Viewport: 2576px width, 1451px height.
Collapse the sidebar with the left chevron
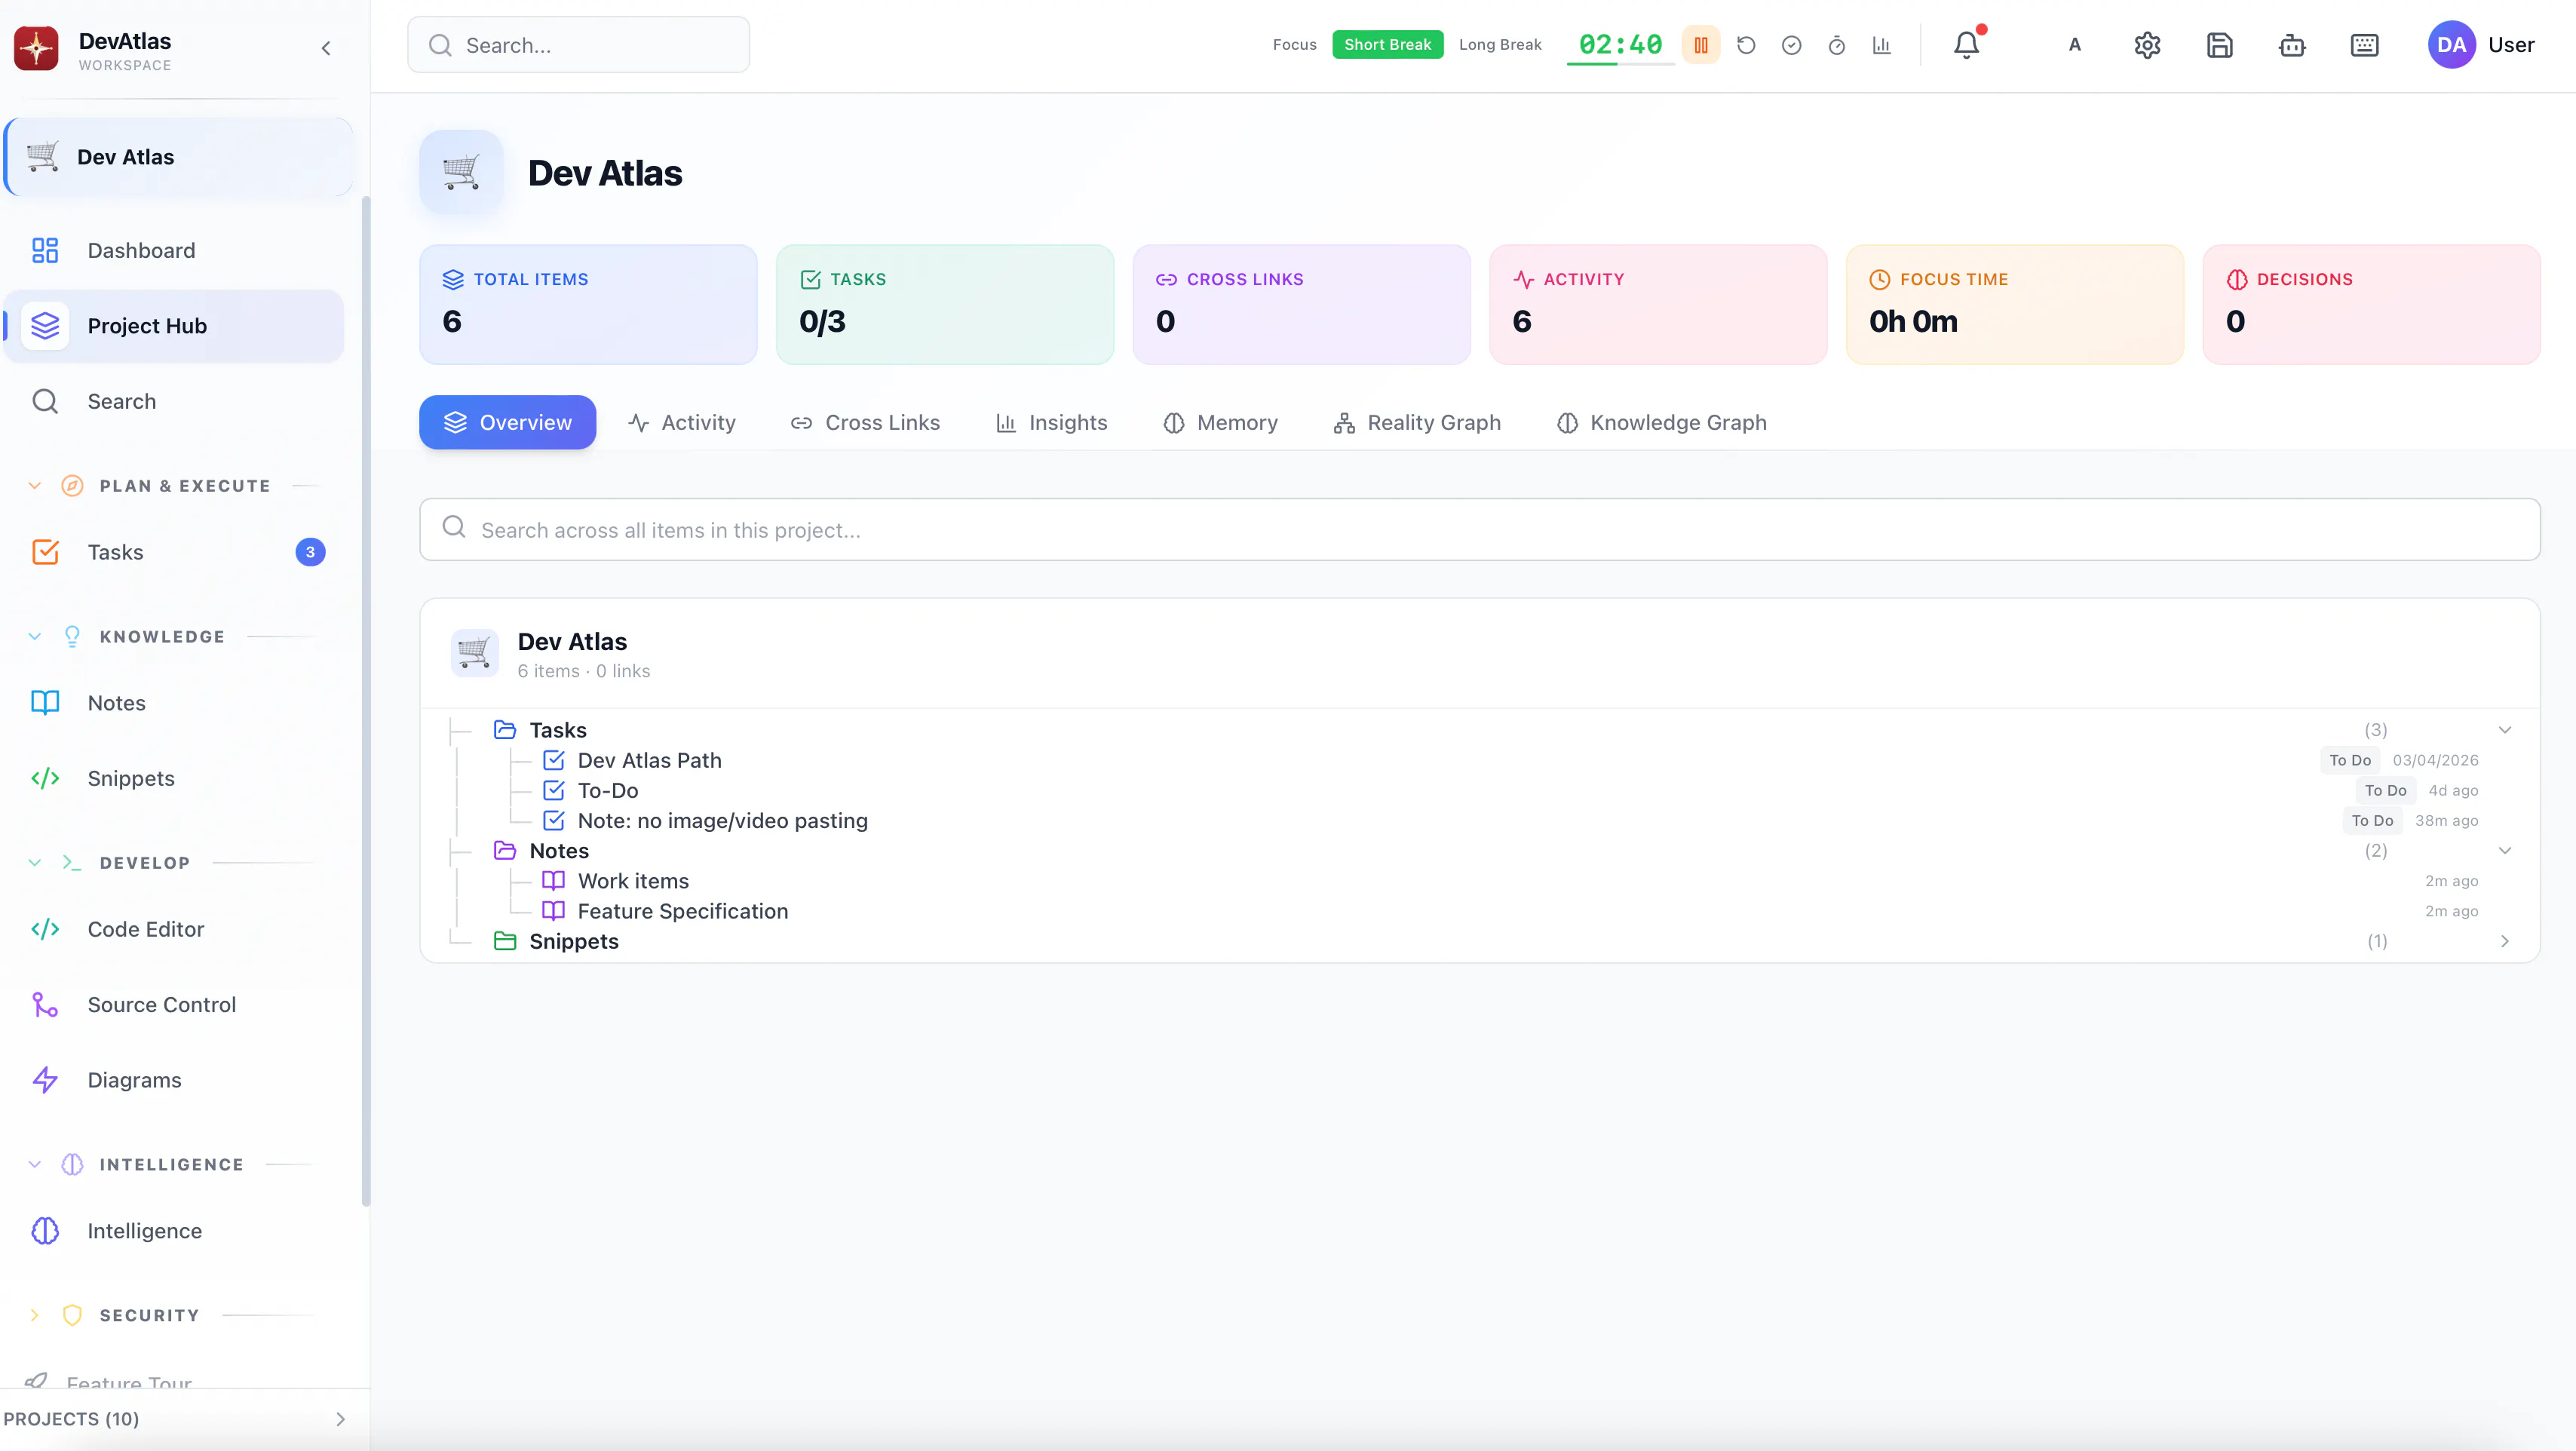point(326,48)
